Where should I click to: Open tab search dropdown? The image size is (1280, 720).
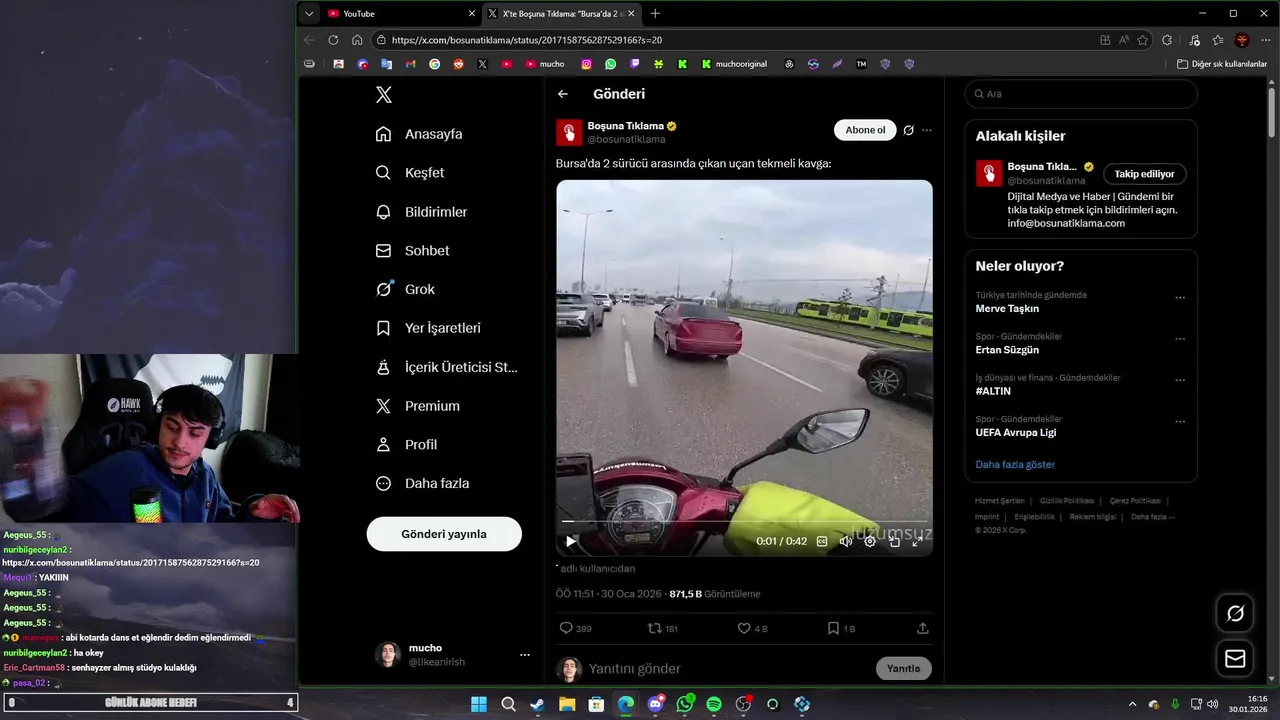tap(309, 14)
